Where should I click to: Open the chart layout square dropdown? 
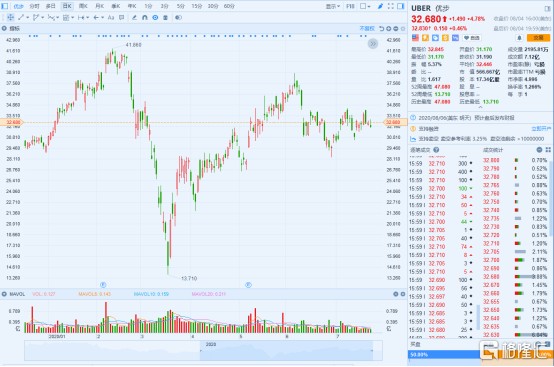coord(365,6)
